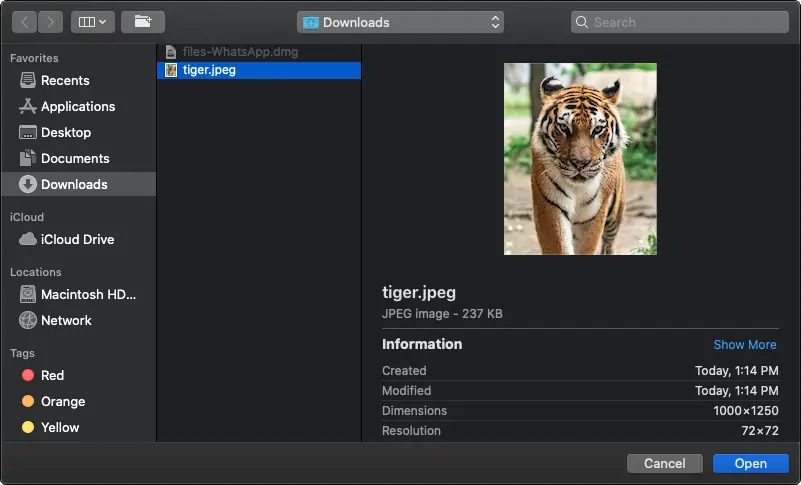Image resolution: width=801 pixels, height=485 pixels.
Task: Click the Desktop sidebar icon
Action: click(x=28, y=132)
